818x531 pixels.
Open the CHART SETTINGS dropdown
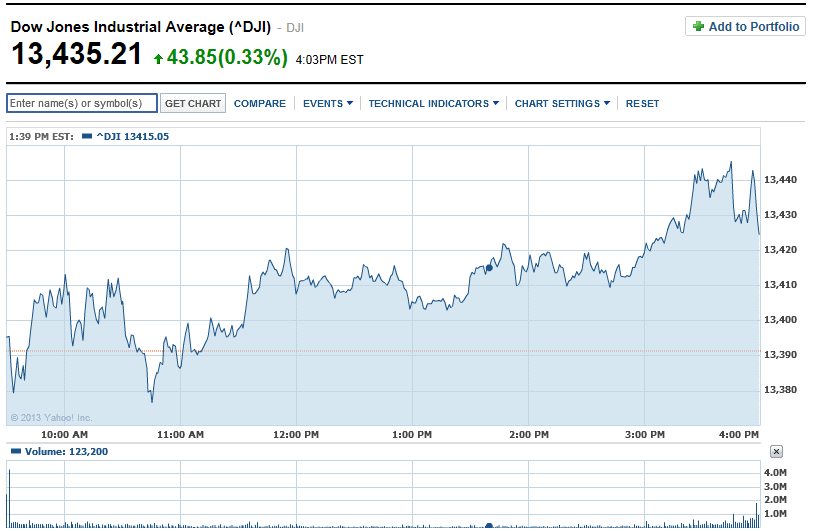coord(562,103)
